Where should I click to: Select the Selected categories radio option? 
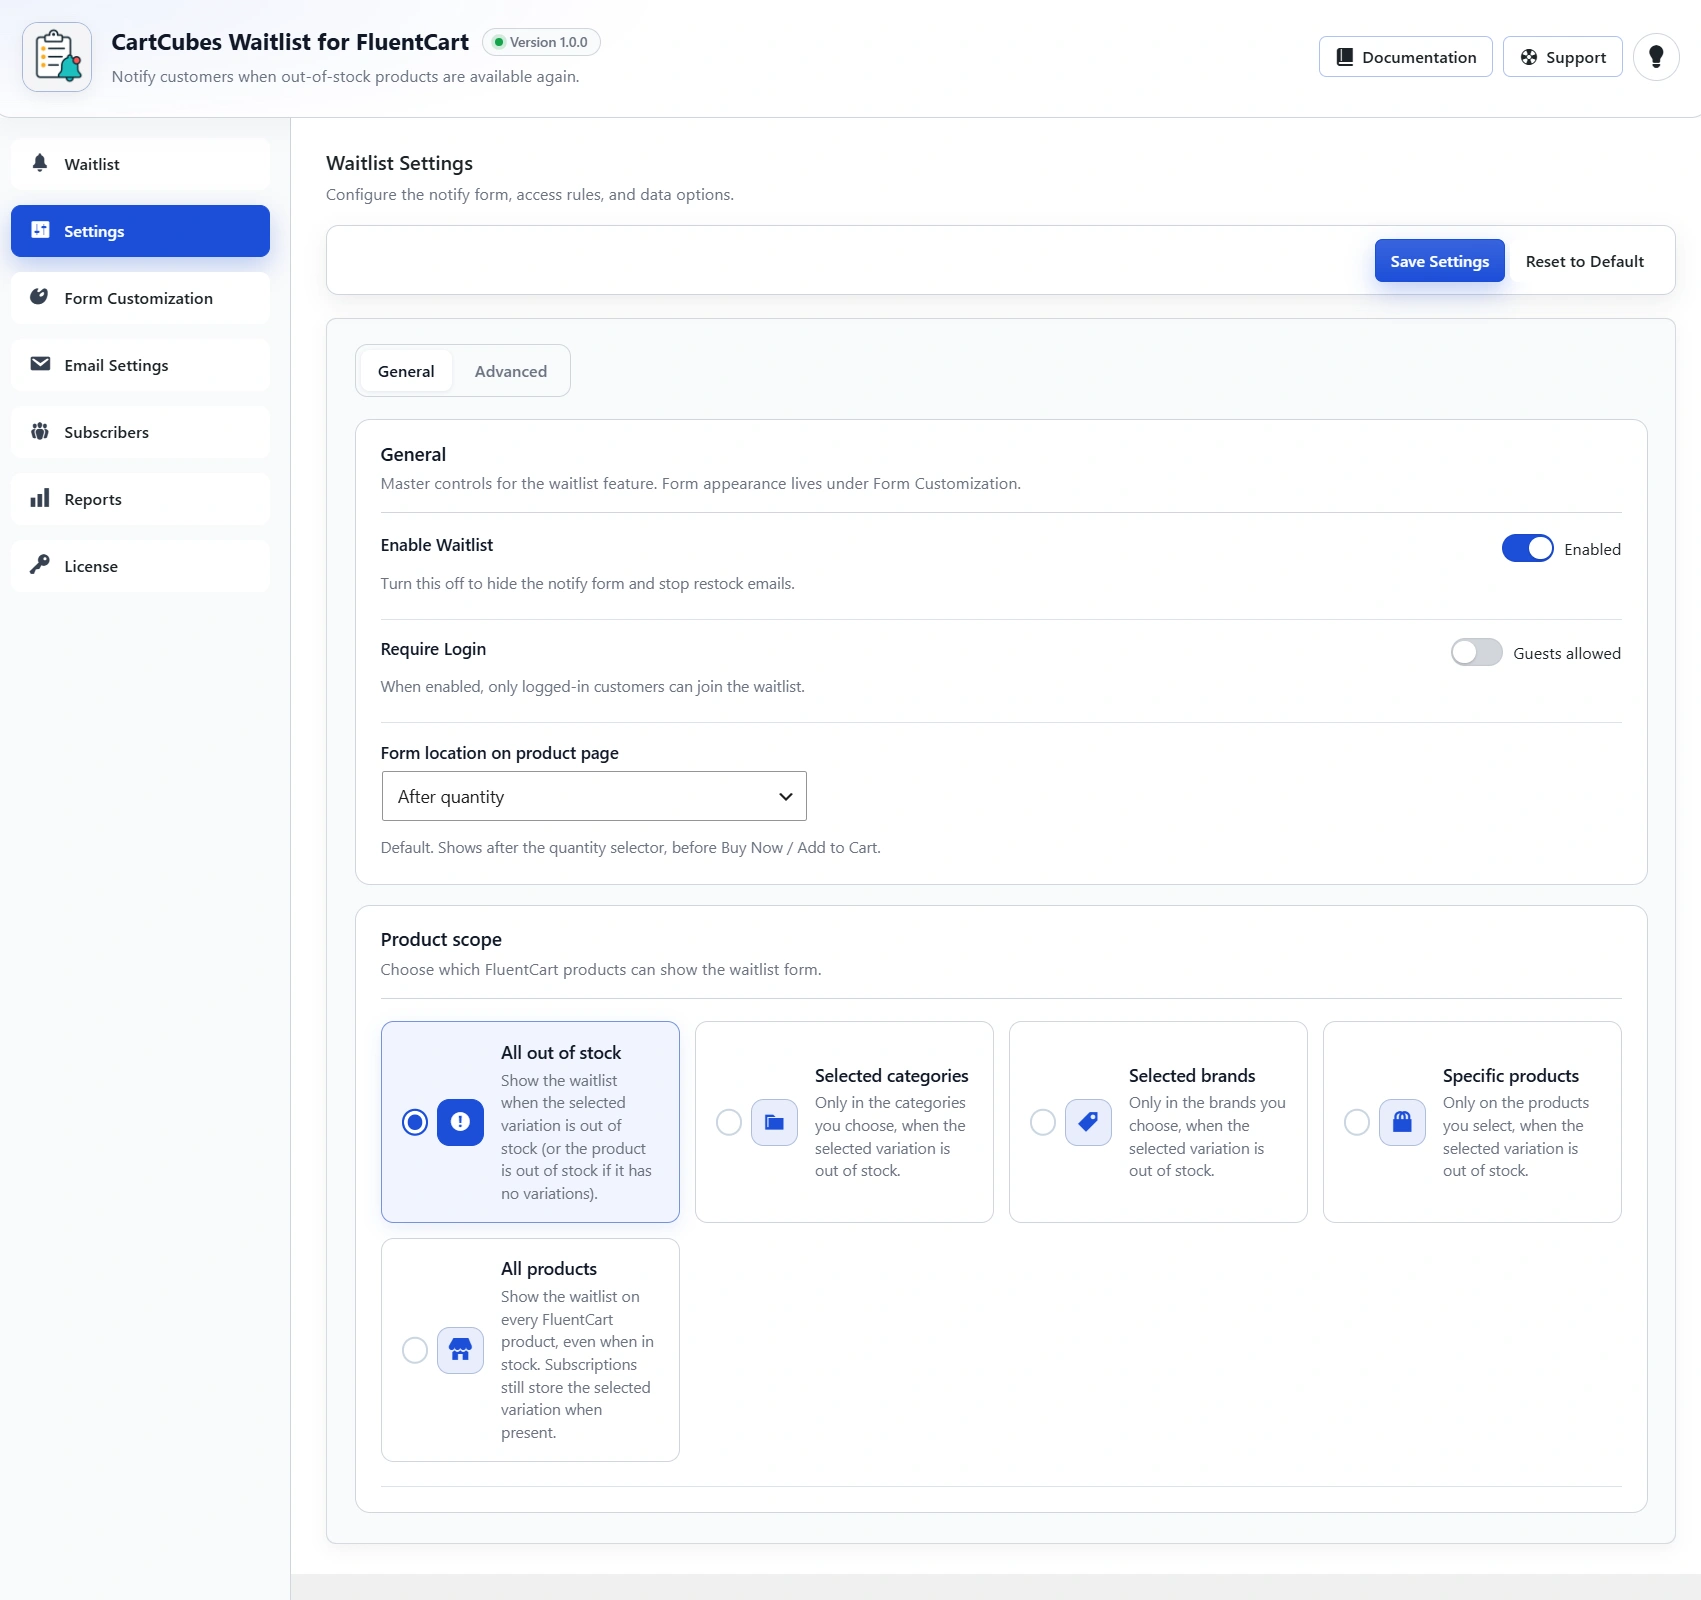[x=729, y=1122]
